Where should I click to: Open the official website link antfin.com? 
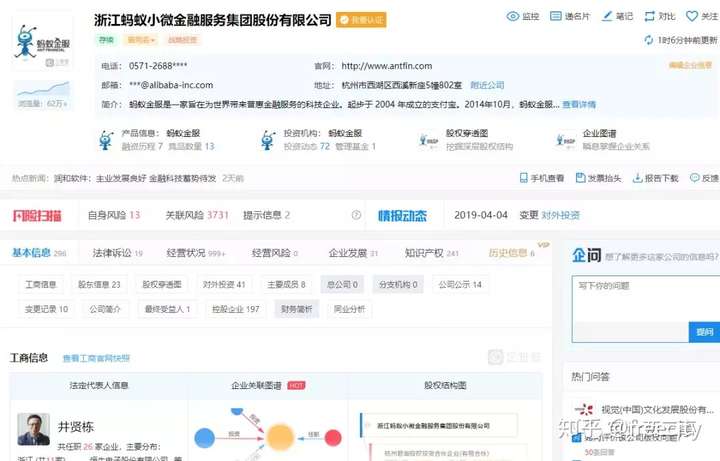pos(387,66)
